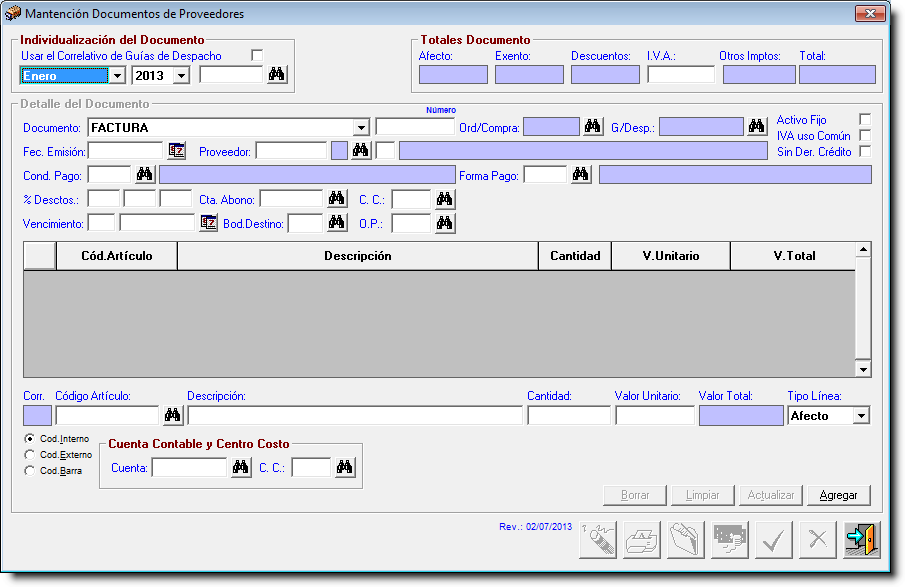Click the Proveedor code input field
This screenshot has width=905, height=587.
tap(291, 151)
